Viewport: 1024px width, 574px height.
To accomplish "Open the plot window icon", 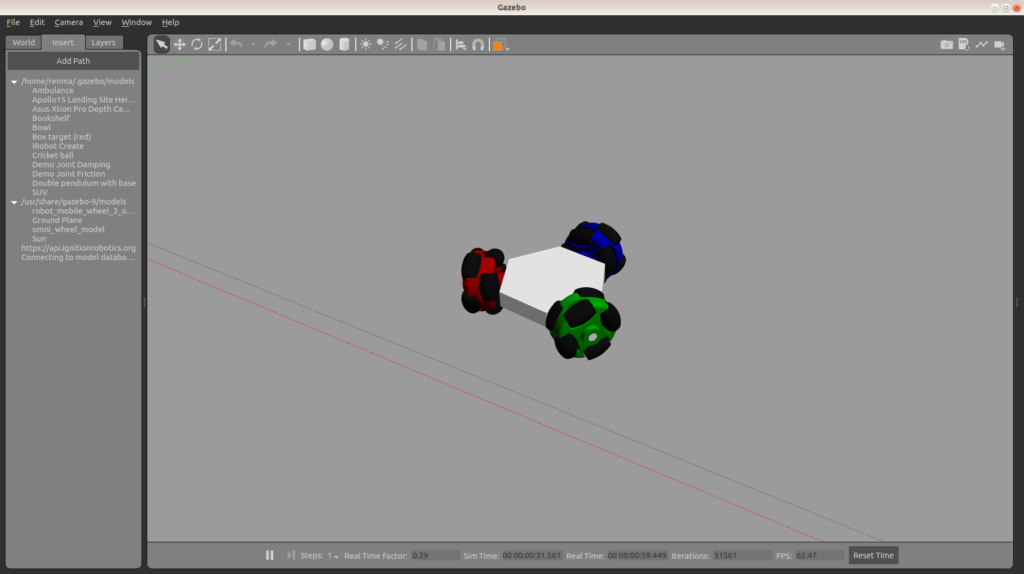I will coord(982,44).
